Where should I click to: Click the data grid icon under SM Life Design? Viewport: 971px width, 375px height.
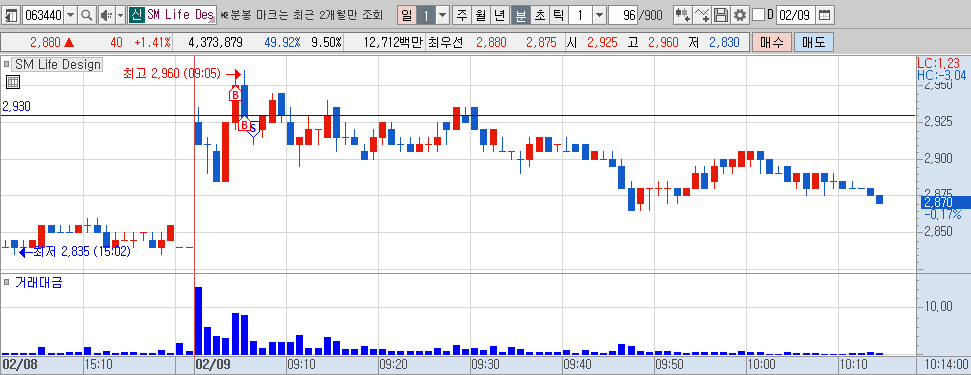tap(12, 82)
